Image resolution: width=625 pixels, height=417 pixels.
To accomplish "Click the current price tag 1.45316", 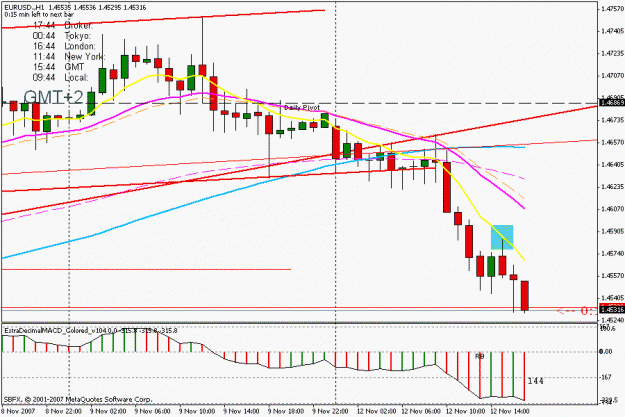I will point(612,309).
